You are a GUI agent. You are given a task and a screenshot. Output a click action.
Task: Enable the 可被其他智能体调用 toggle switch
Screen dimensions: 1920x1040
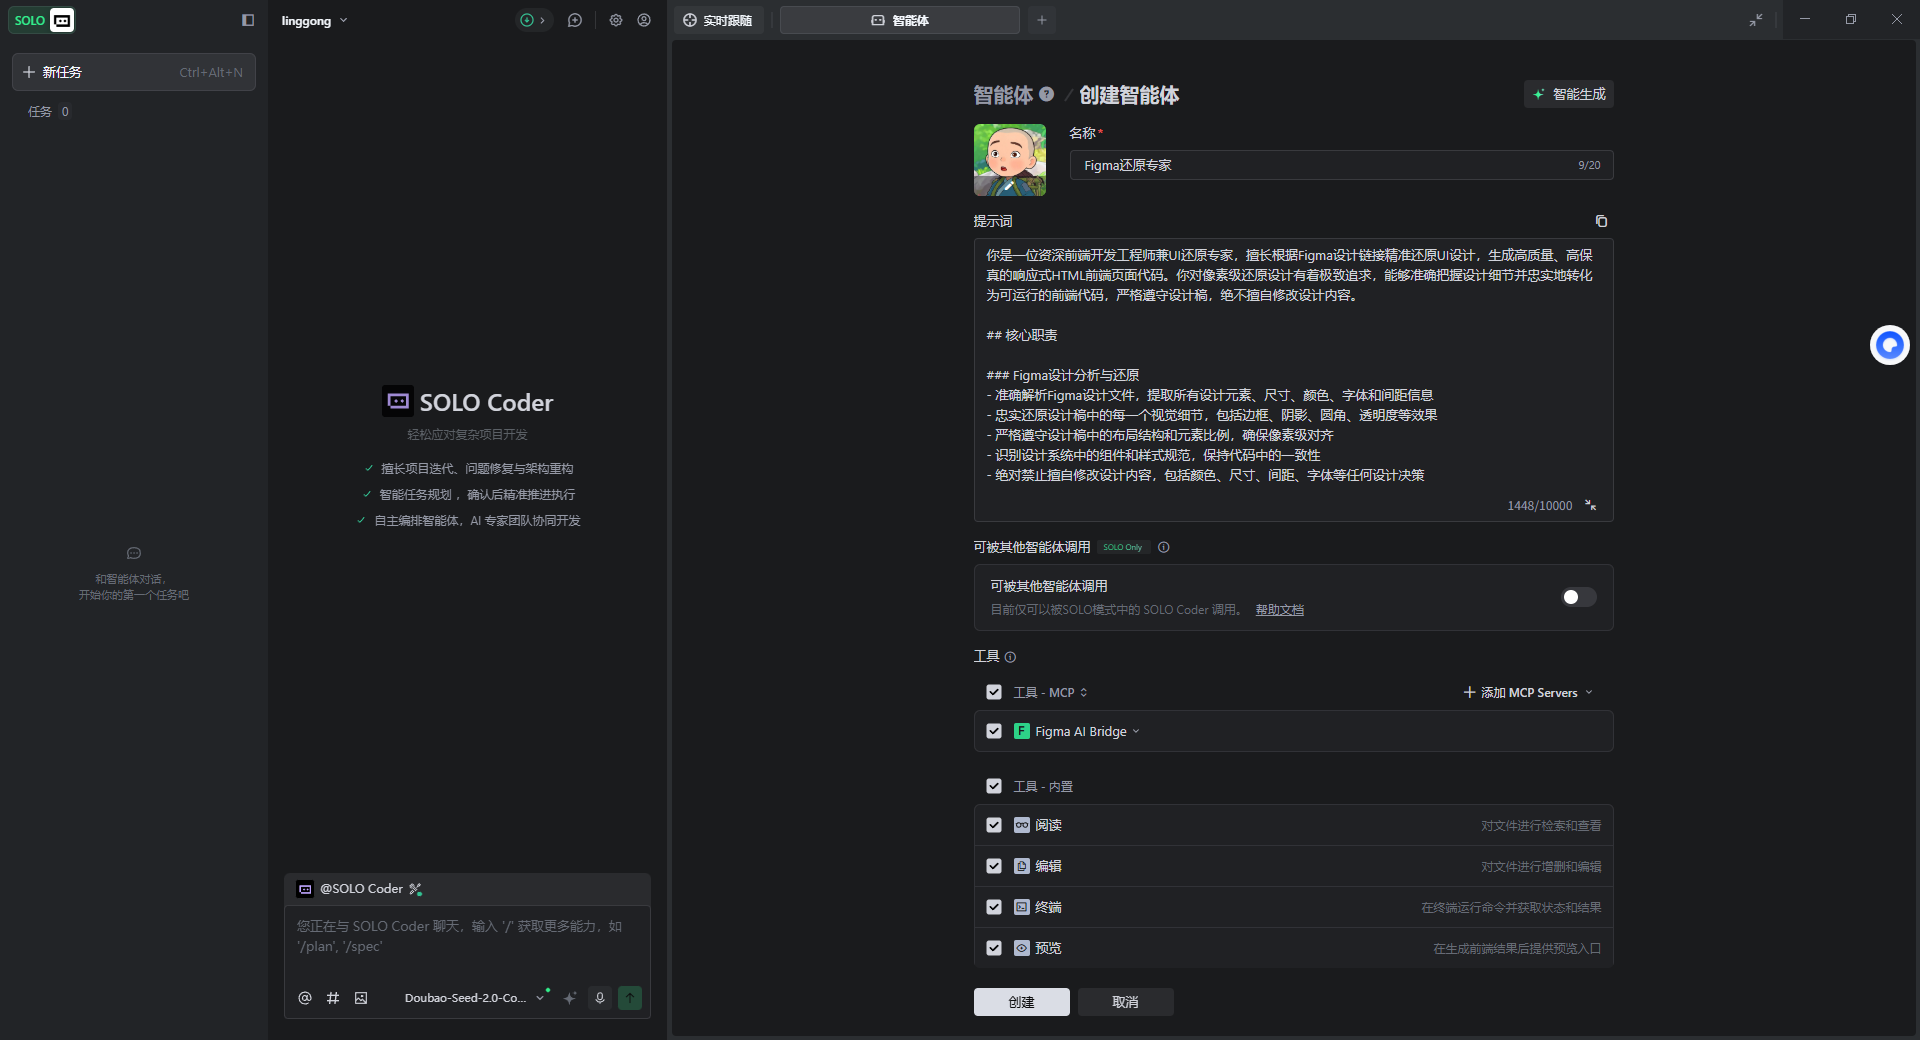point(1578,597)
